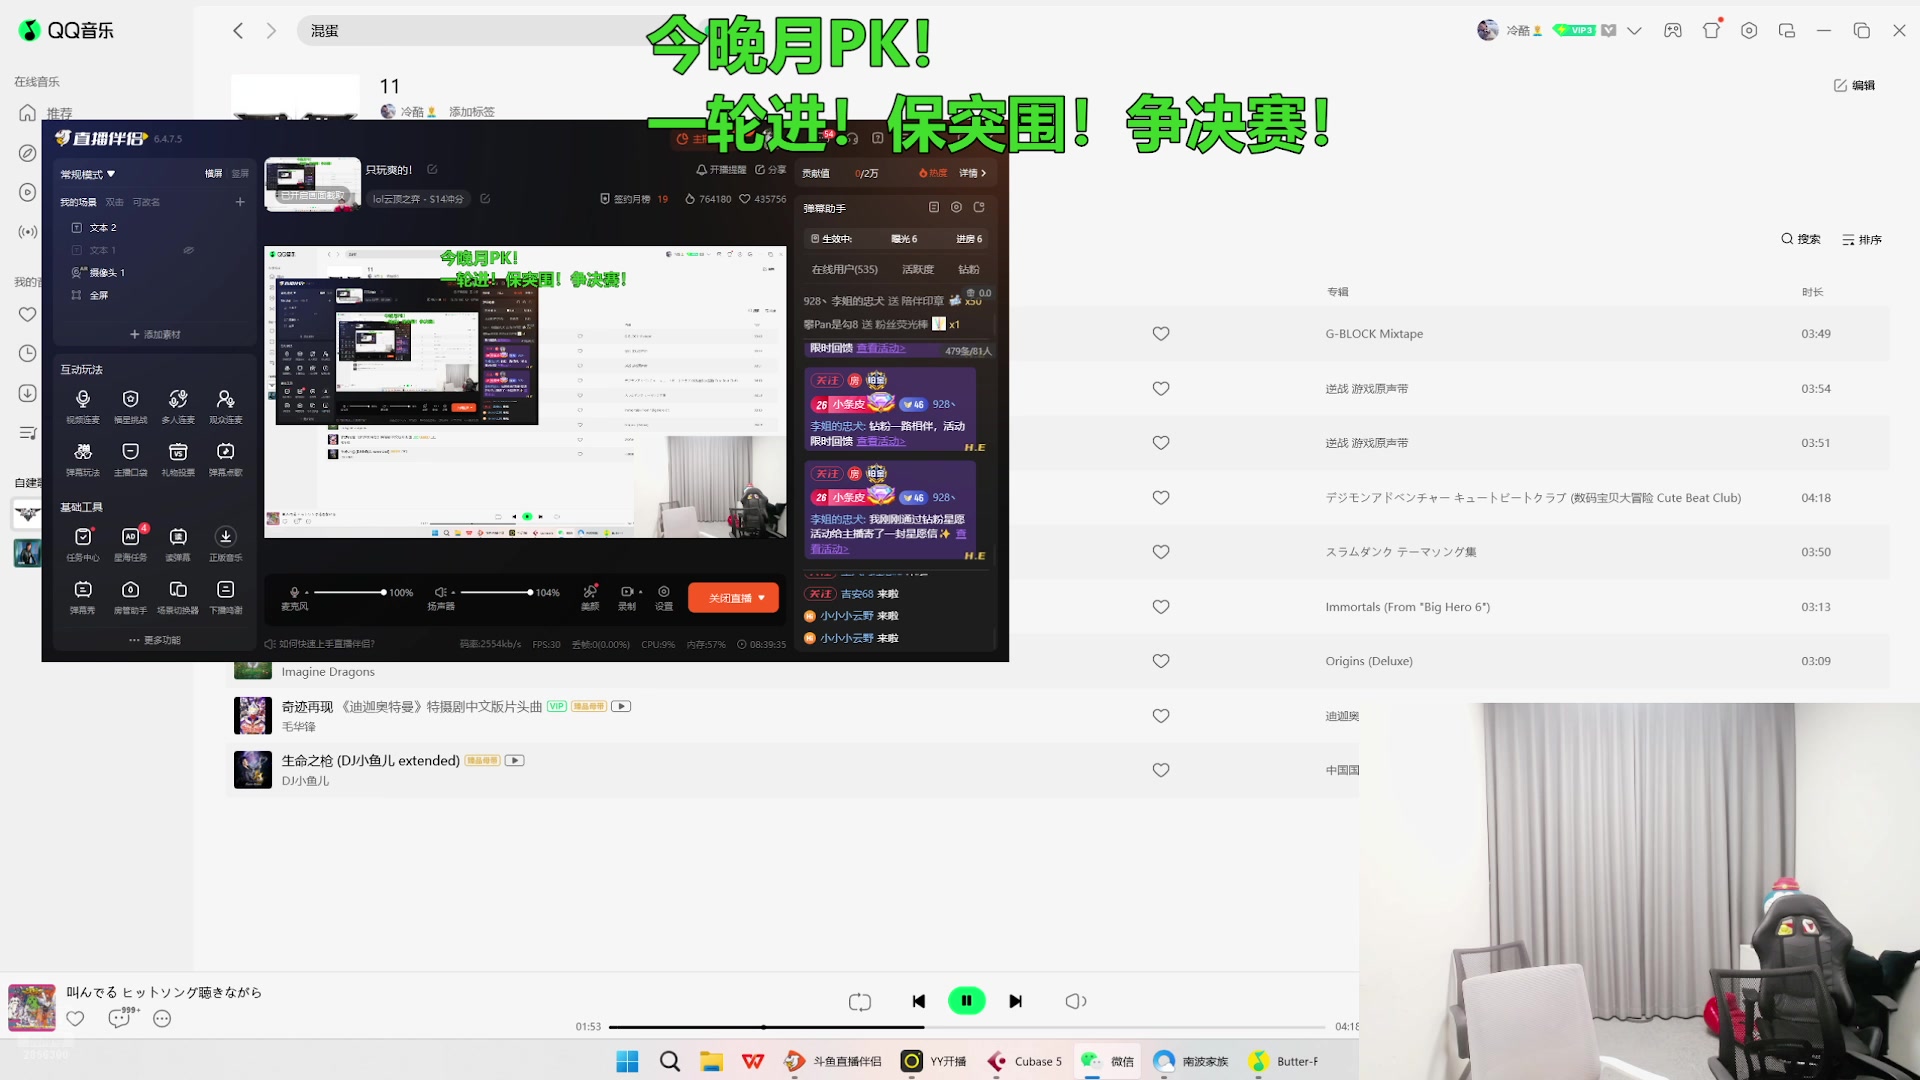
Task: Click 分享 to share the stream
Action: 770,170
